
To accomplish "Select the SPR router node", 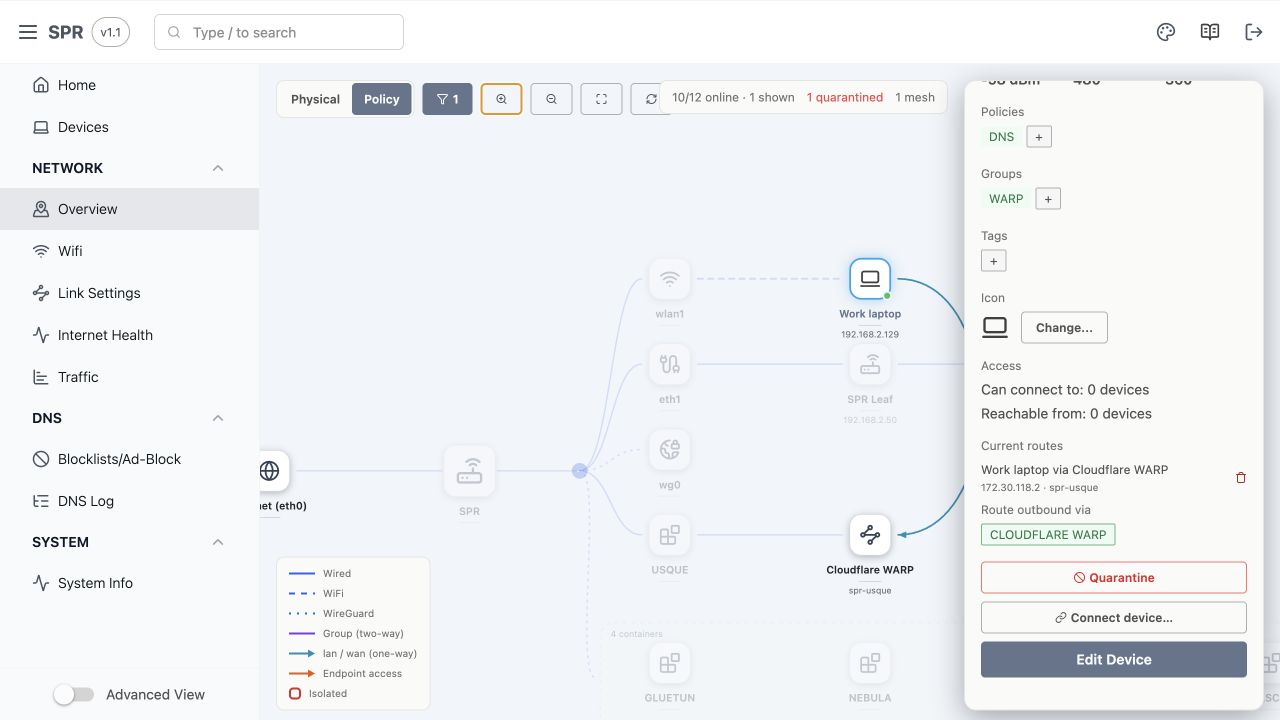I will tap(469, 471).
